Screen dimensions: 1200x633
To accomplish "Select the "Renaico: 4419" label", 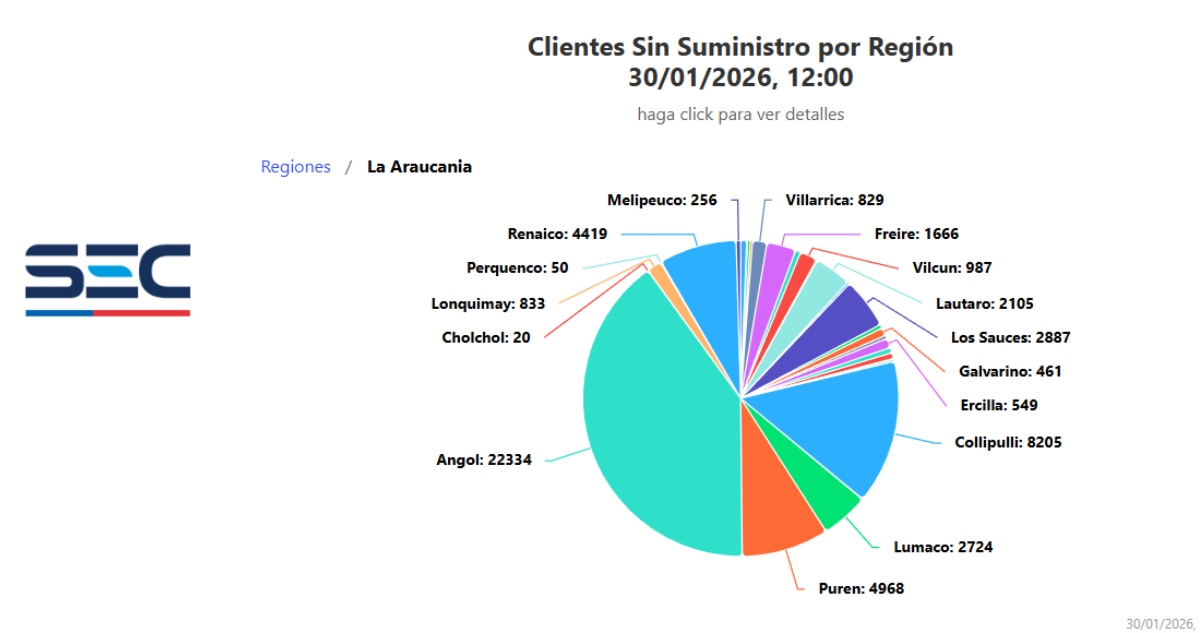I will (x=557, y=235).
